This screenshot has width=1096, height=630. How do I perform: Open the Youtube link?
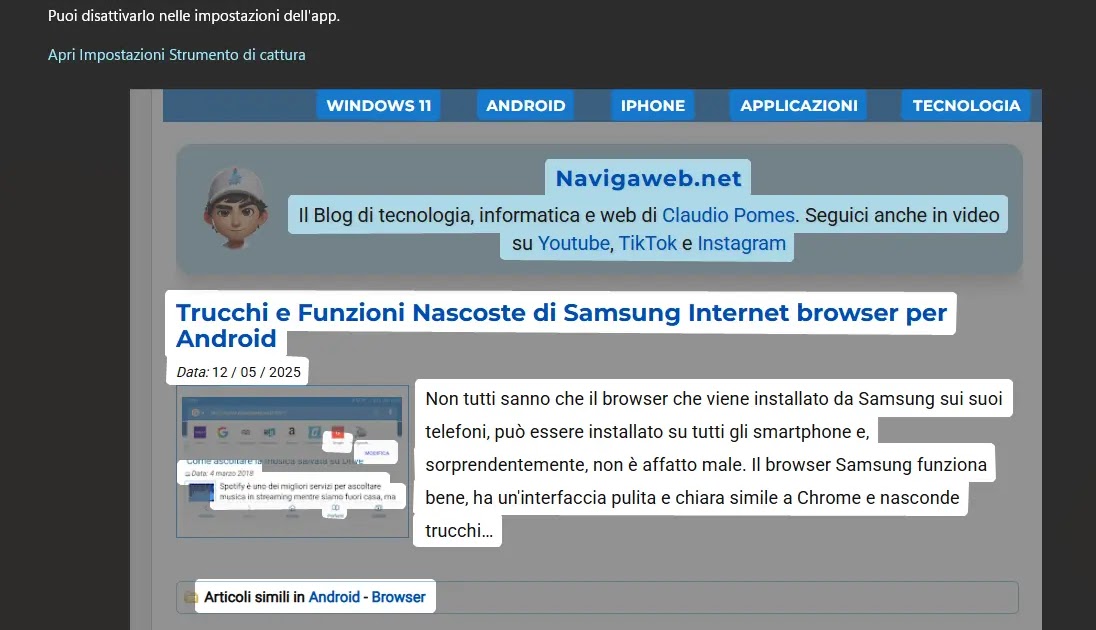pos(573,243)
